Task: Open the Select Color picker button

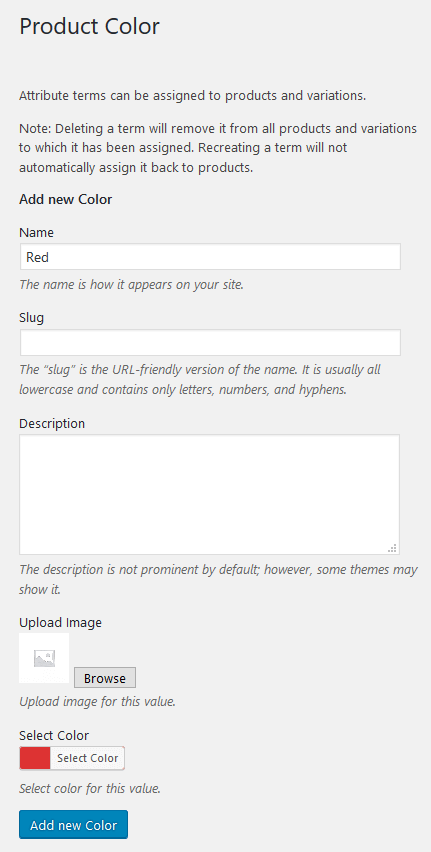Action: [x=87, y=758]
